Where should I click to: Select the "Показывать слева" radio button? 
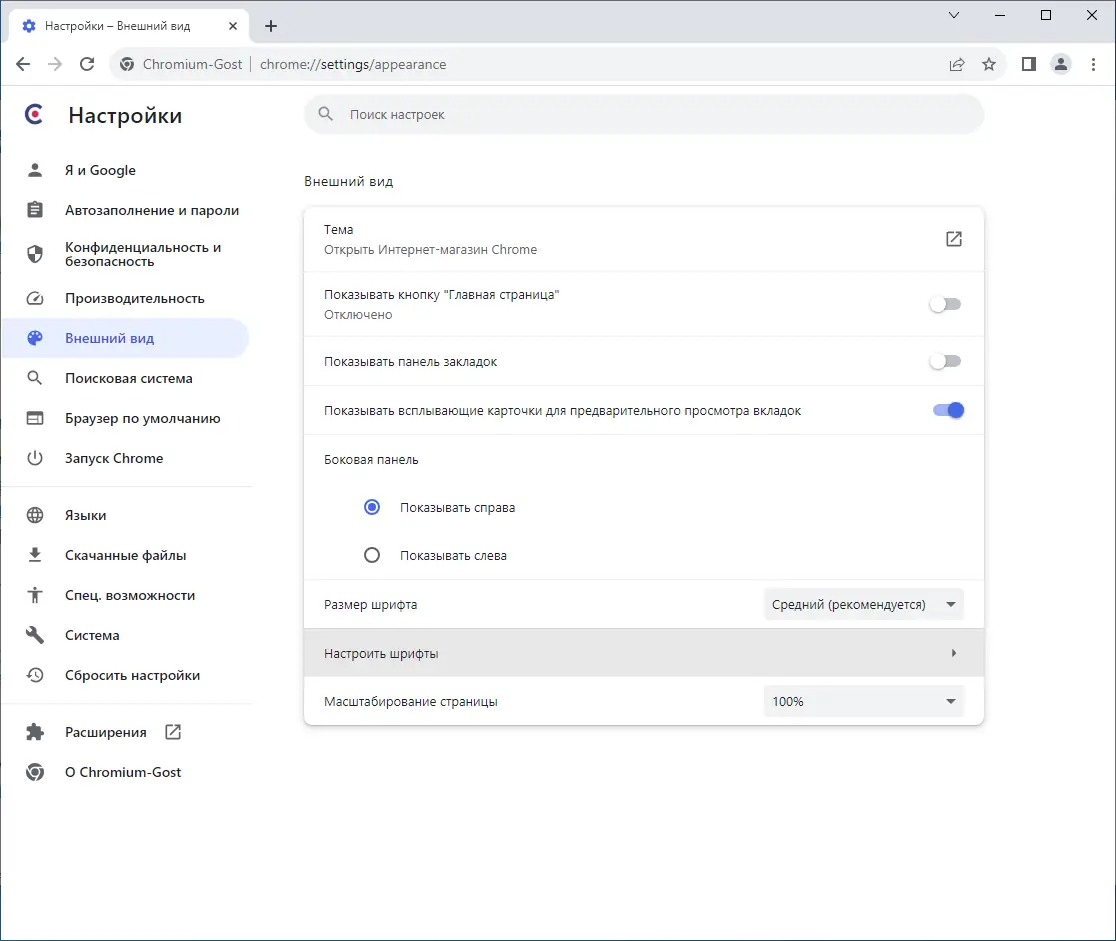click(x=372, y=555)
